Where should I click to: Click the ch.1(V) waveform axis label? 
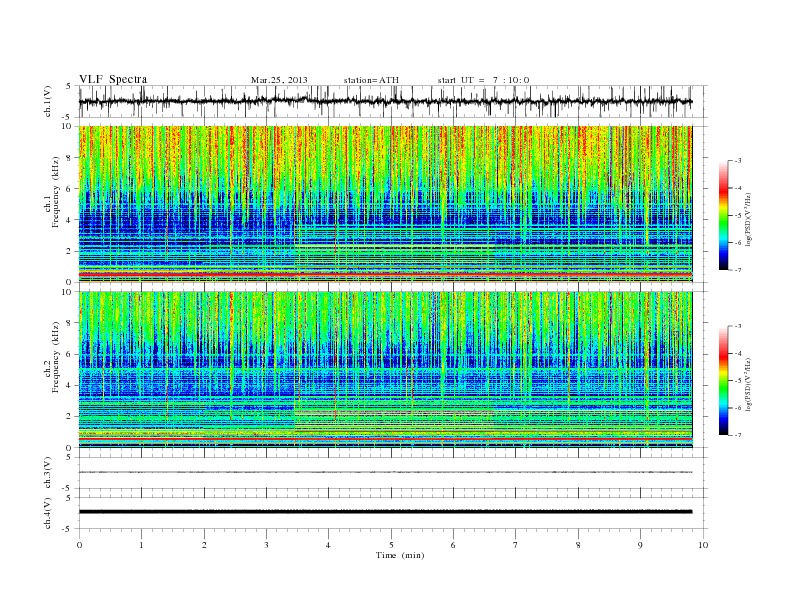(48, 101)
